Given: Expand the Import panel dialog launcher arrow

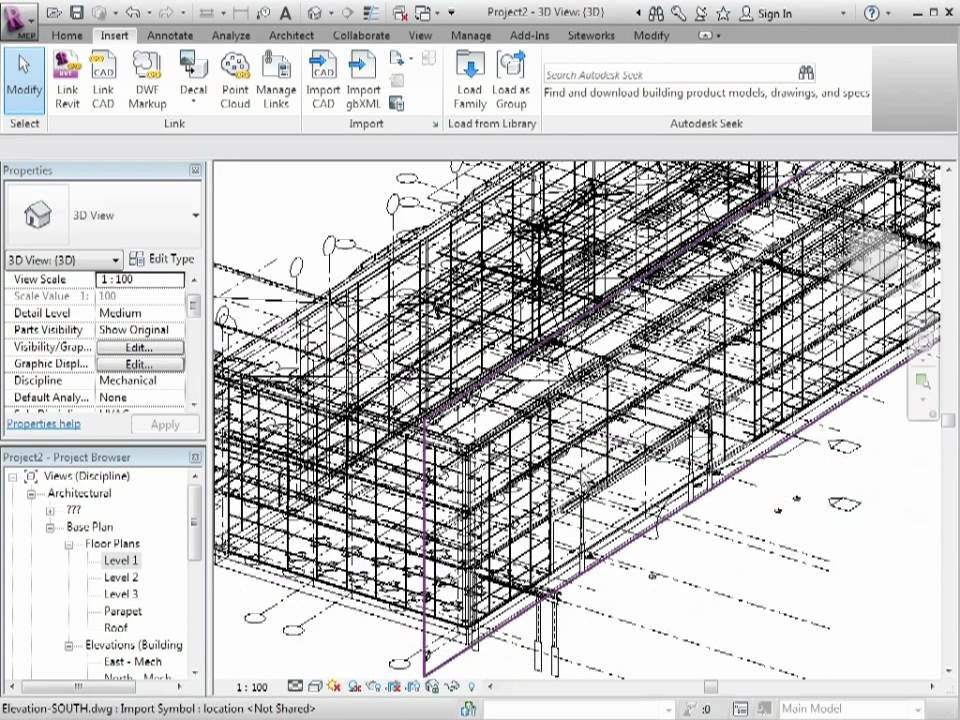Looking at the screenshot, I should coord(435,124).
